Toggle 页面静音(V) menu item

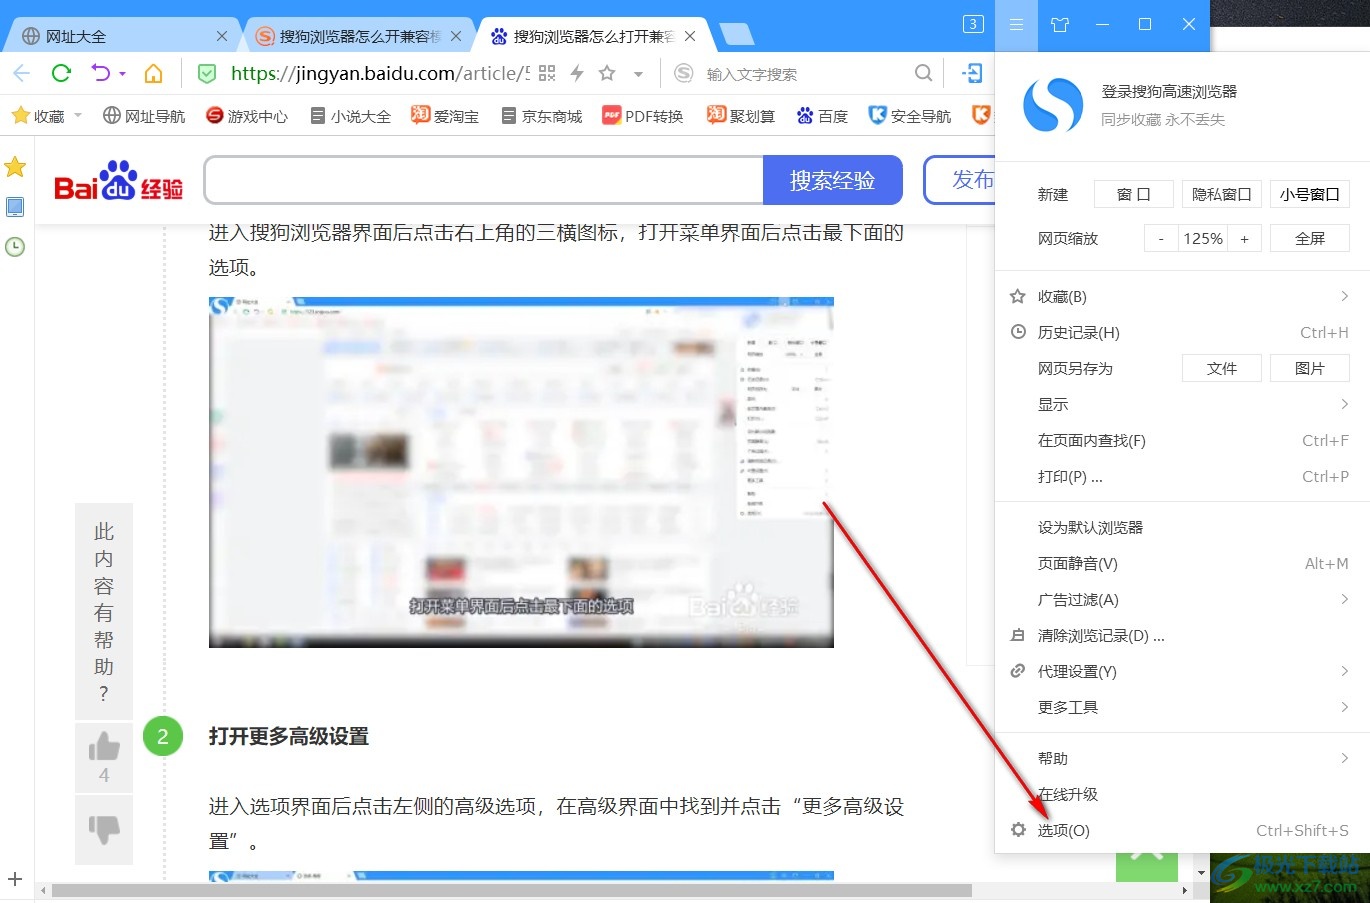point(1182,563)
